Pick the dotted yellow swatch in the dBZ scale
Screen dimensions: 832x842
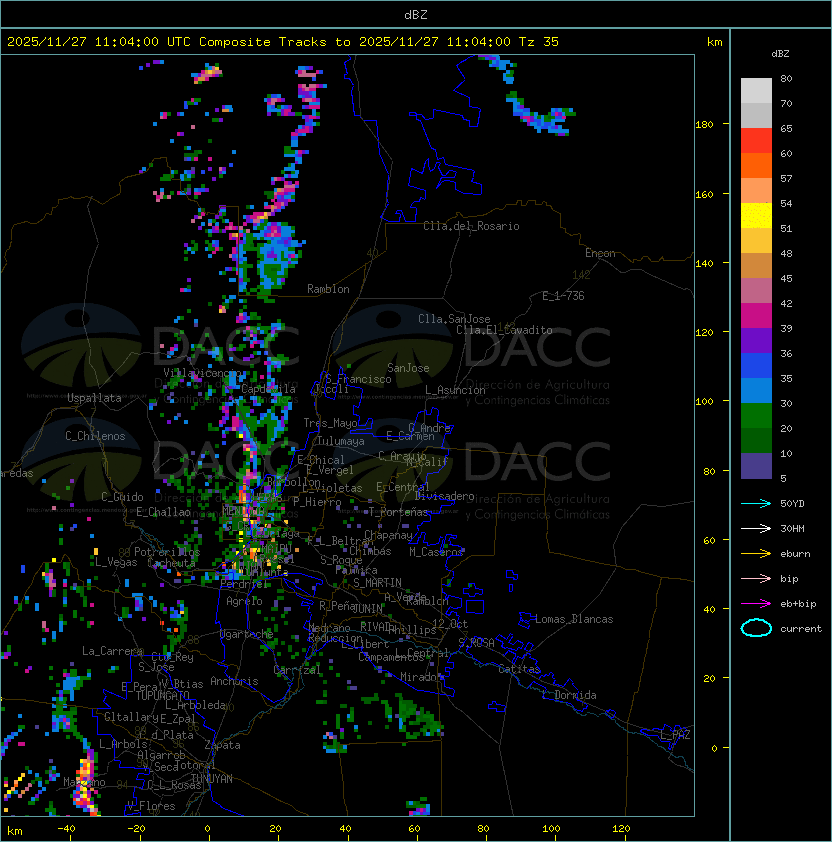pos(756,216)
